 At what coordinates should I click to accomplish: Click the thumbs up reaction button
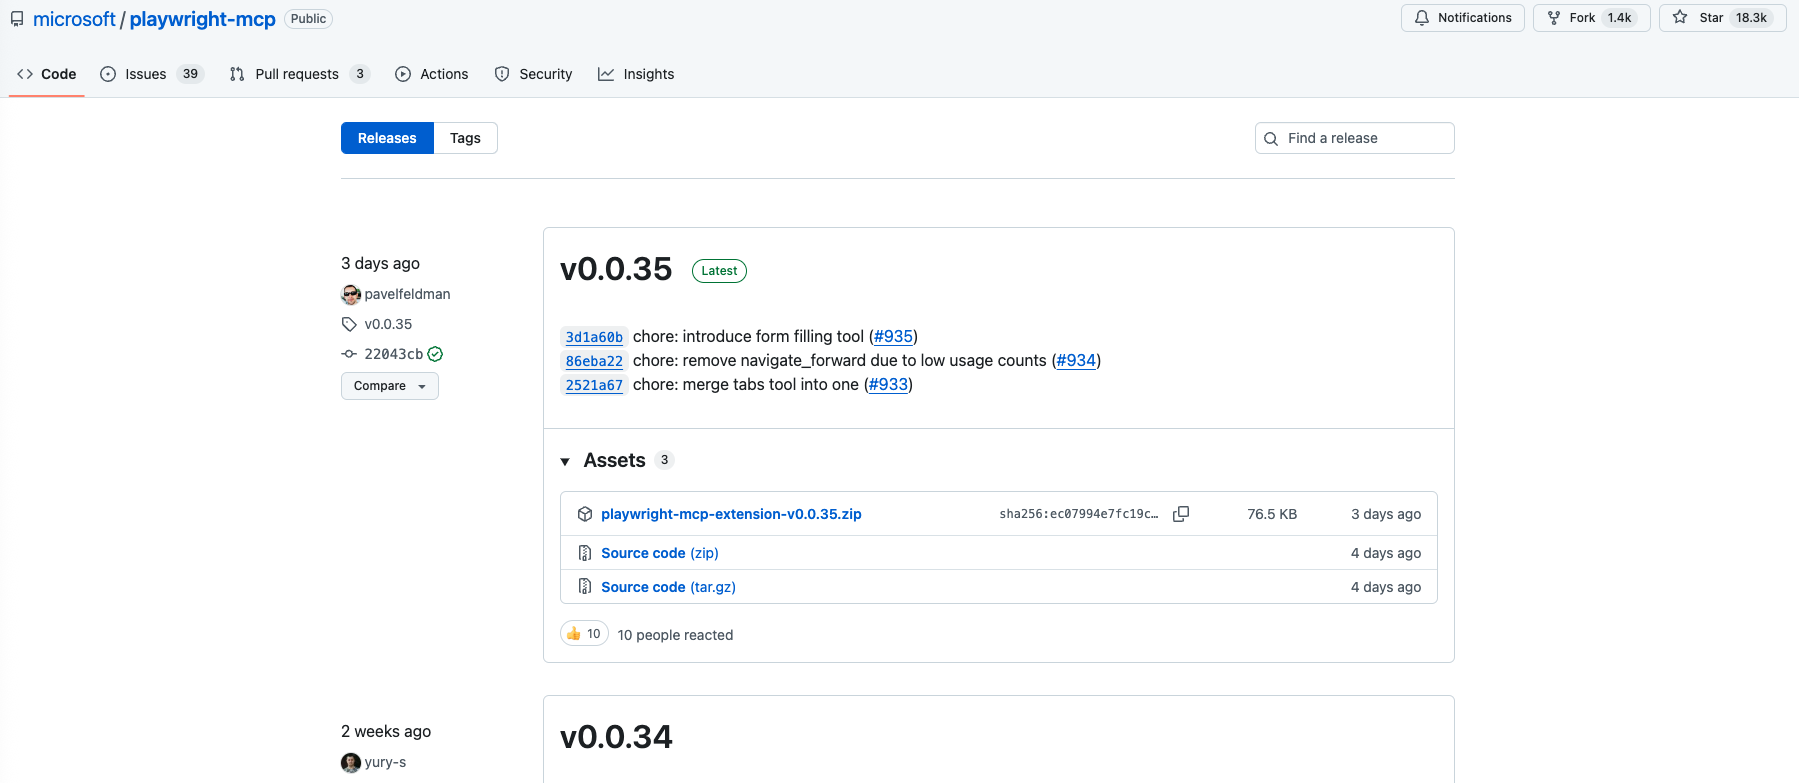[x=584, y=634]
